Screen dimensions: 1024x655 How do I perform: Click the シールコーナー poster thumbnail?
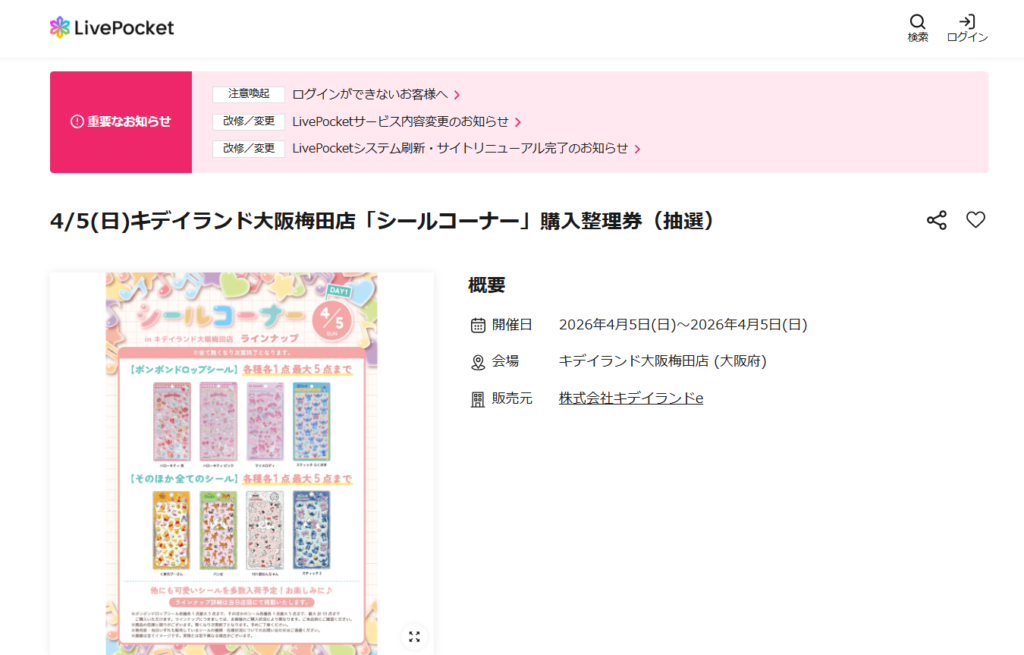click(x=242, y=464)
